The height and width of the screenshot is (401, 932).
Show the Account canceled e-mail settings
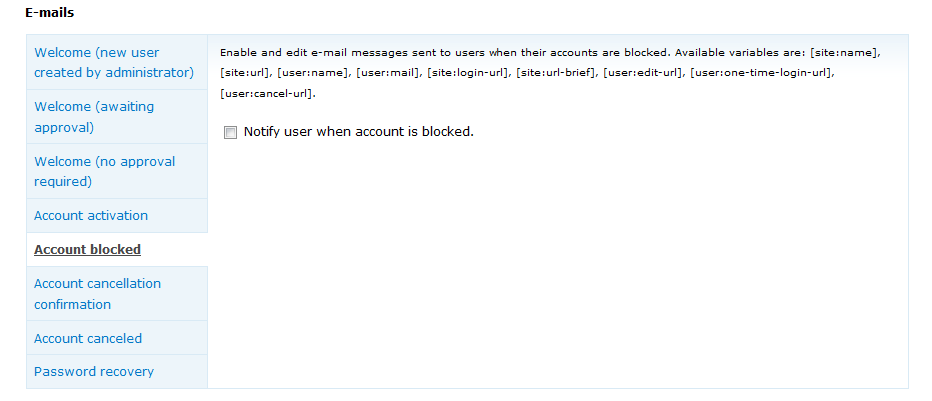click(88, 338)
